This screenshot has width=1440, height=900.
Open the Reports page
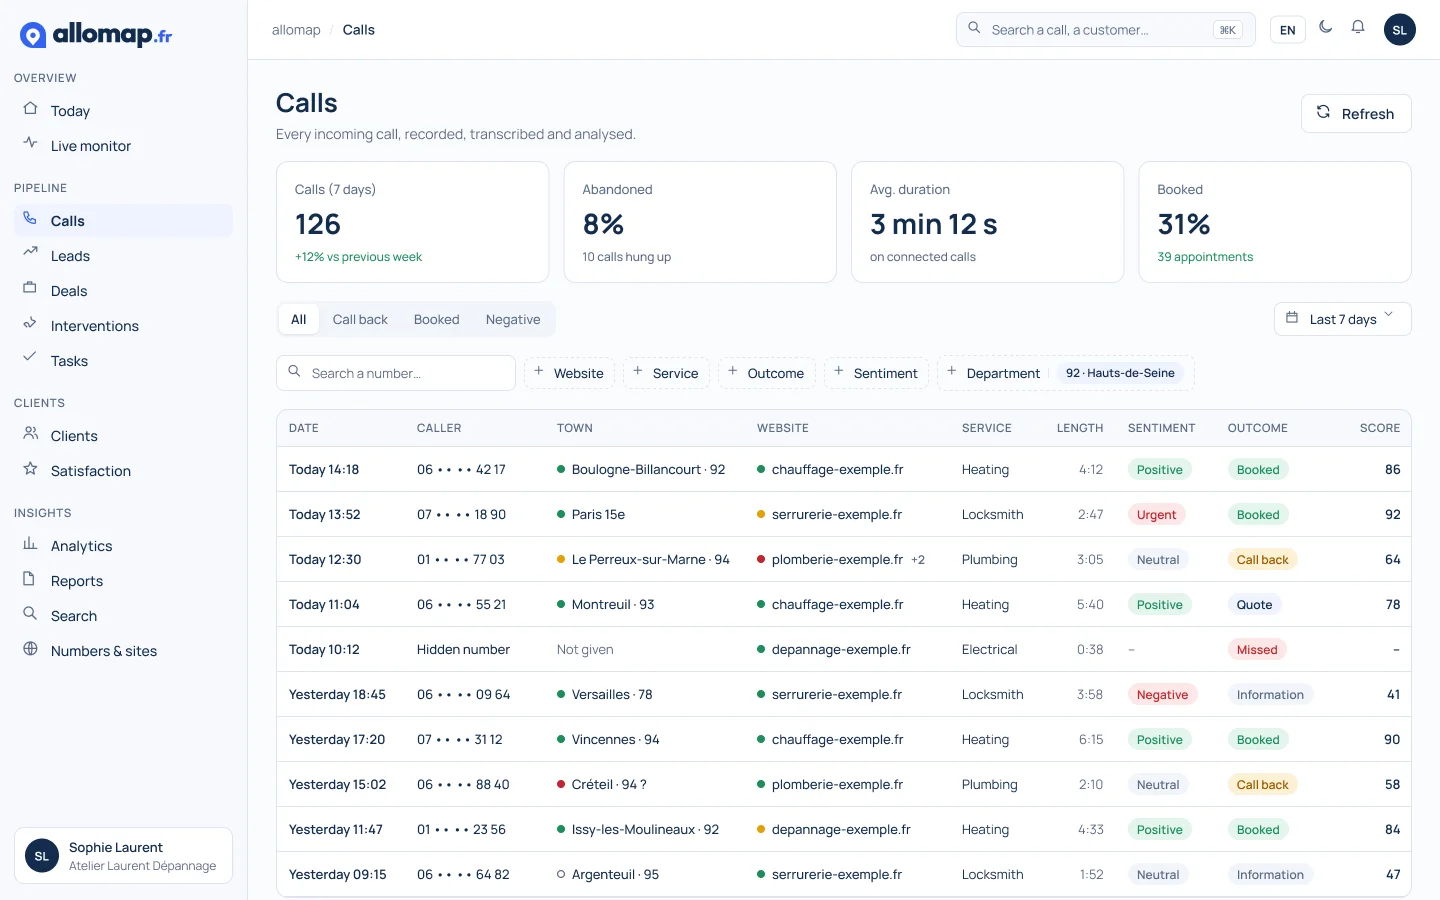pyautogui.click(x=123, y=581)
